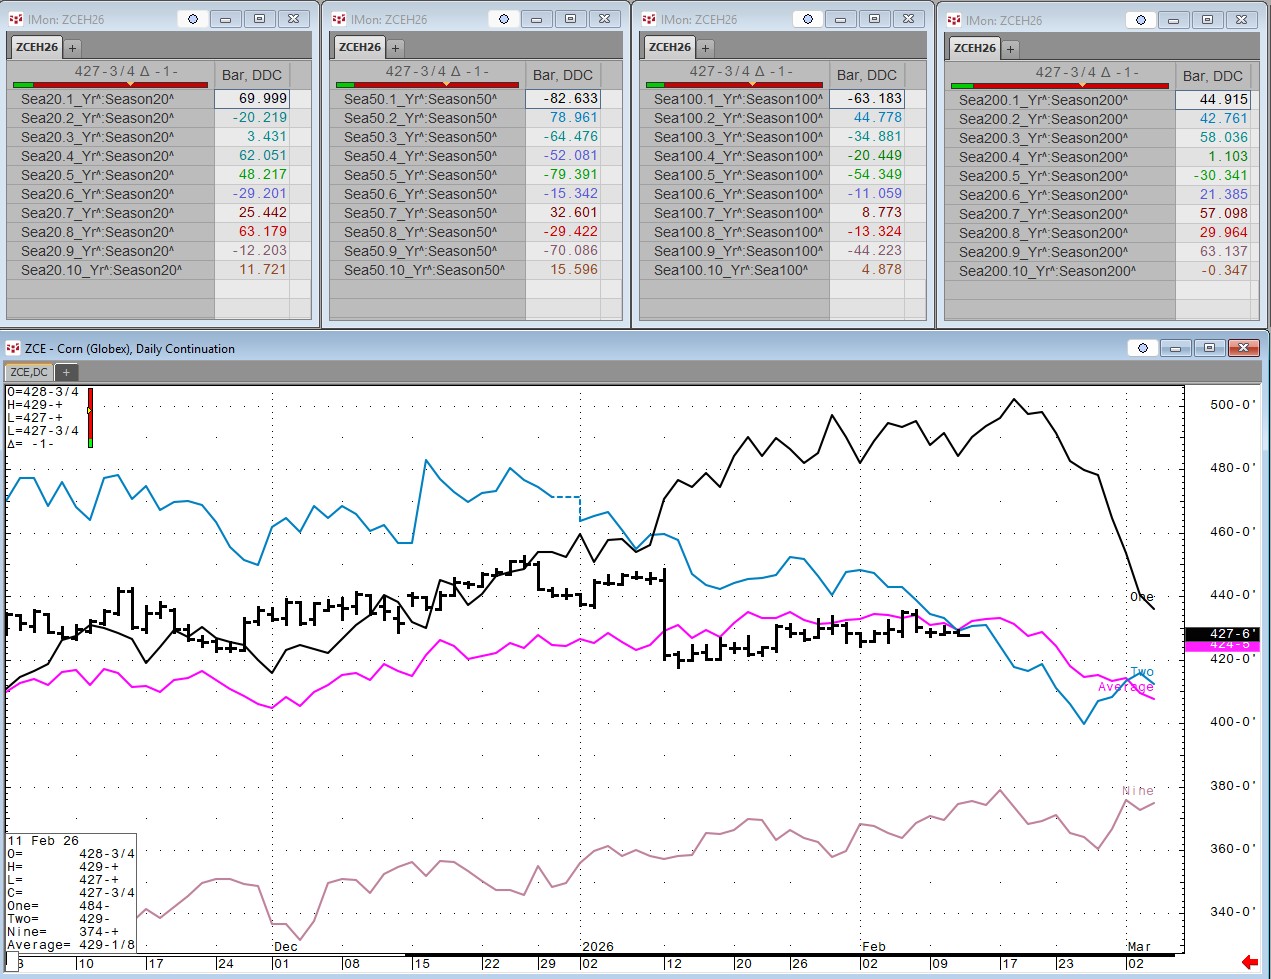Click the red-green range indicator beside chart OHLC
The height and width of the screenshot is (979, 1271).
pyautogui.click(x=90, y=417)
